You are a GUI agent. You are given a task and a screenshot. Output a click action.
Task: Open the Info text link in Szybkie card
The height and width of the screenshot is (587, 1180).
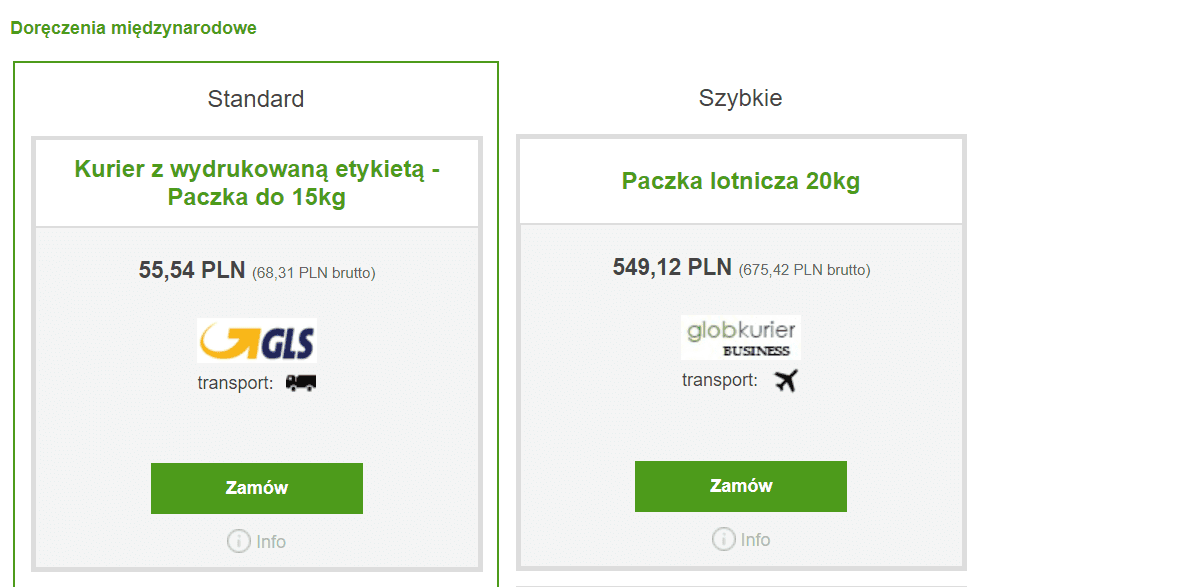click(756, 540)
